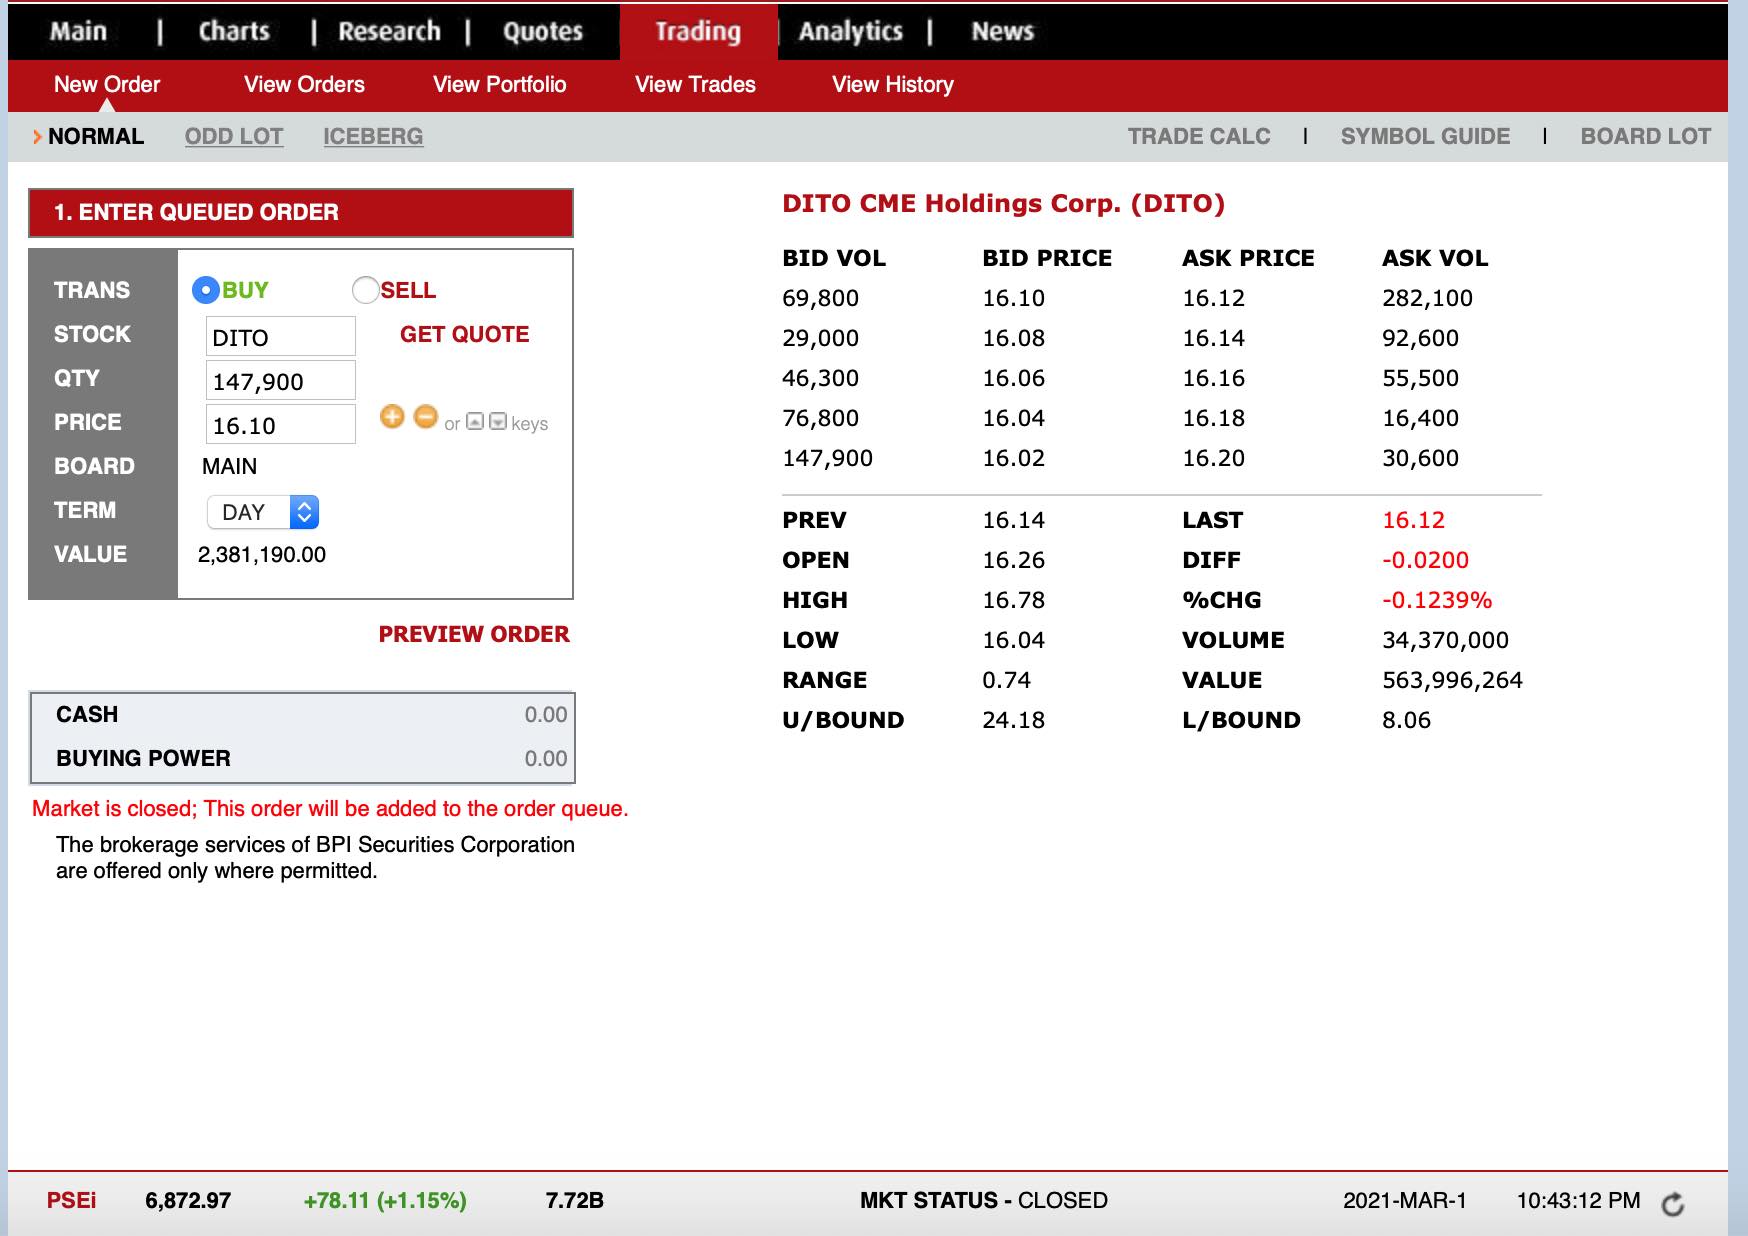The height and width of the screenshot is (1236, 1748).
Task: Click the orange plus price increase icon
Action: tap(392, 417)
